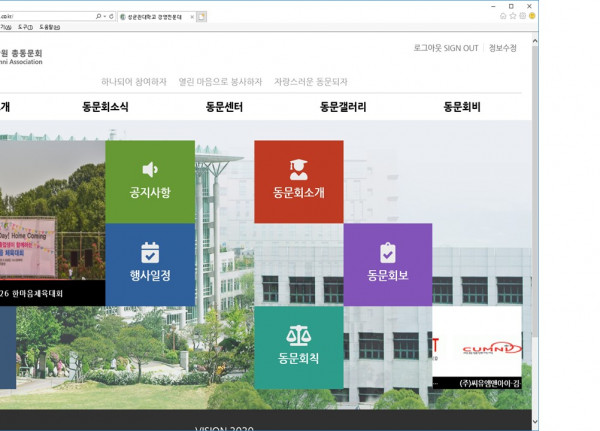Click the 정보수정 link
This screenshot has width=600, height=431.
(503, 48)
